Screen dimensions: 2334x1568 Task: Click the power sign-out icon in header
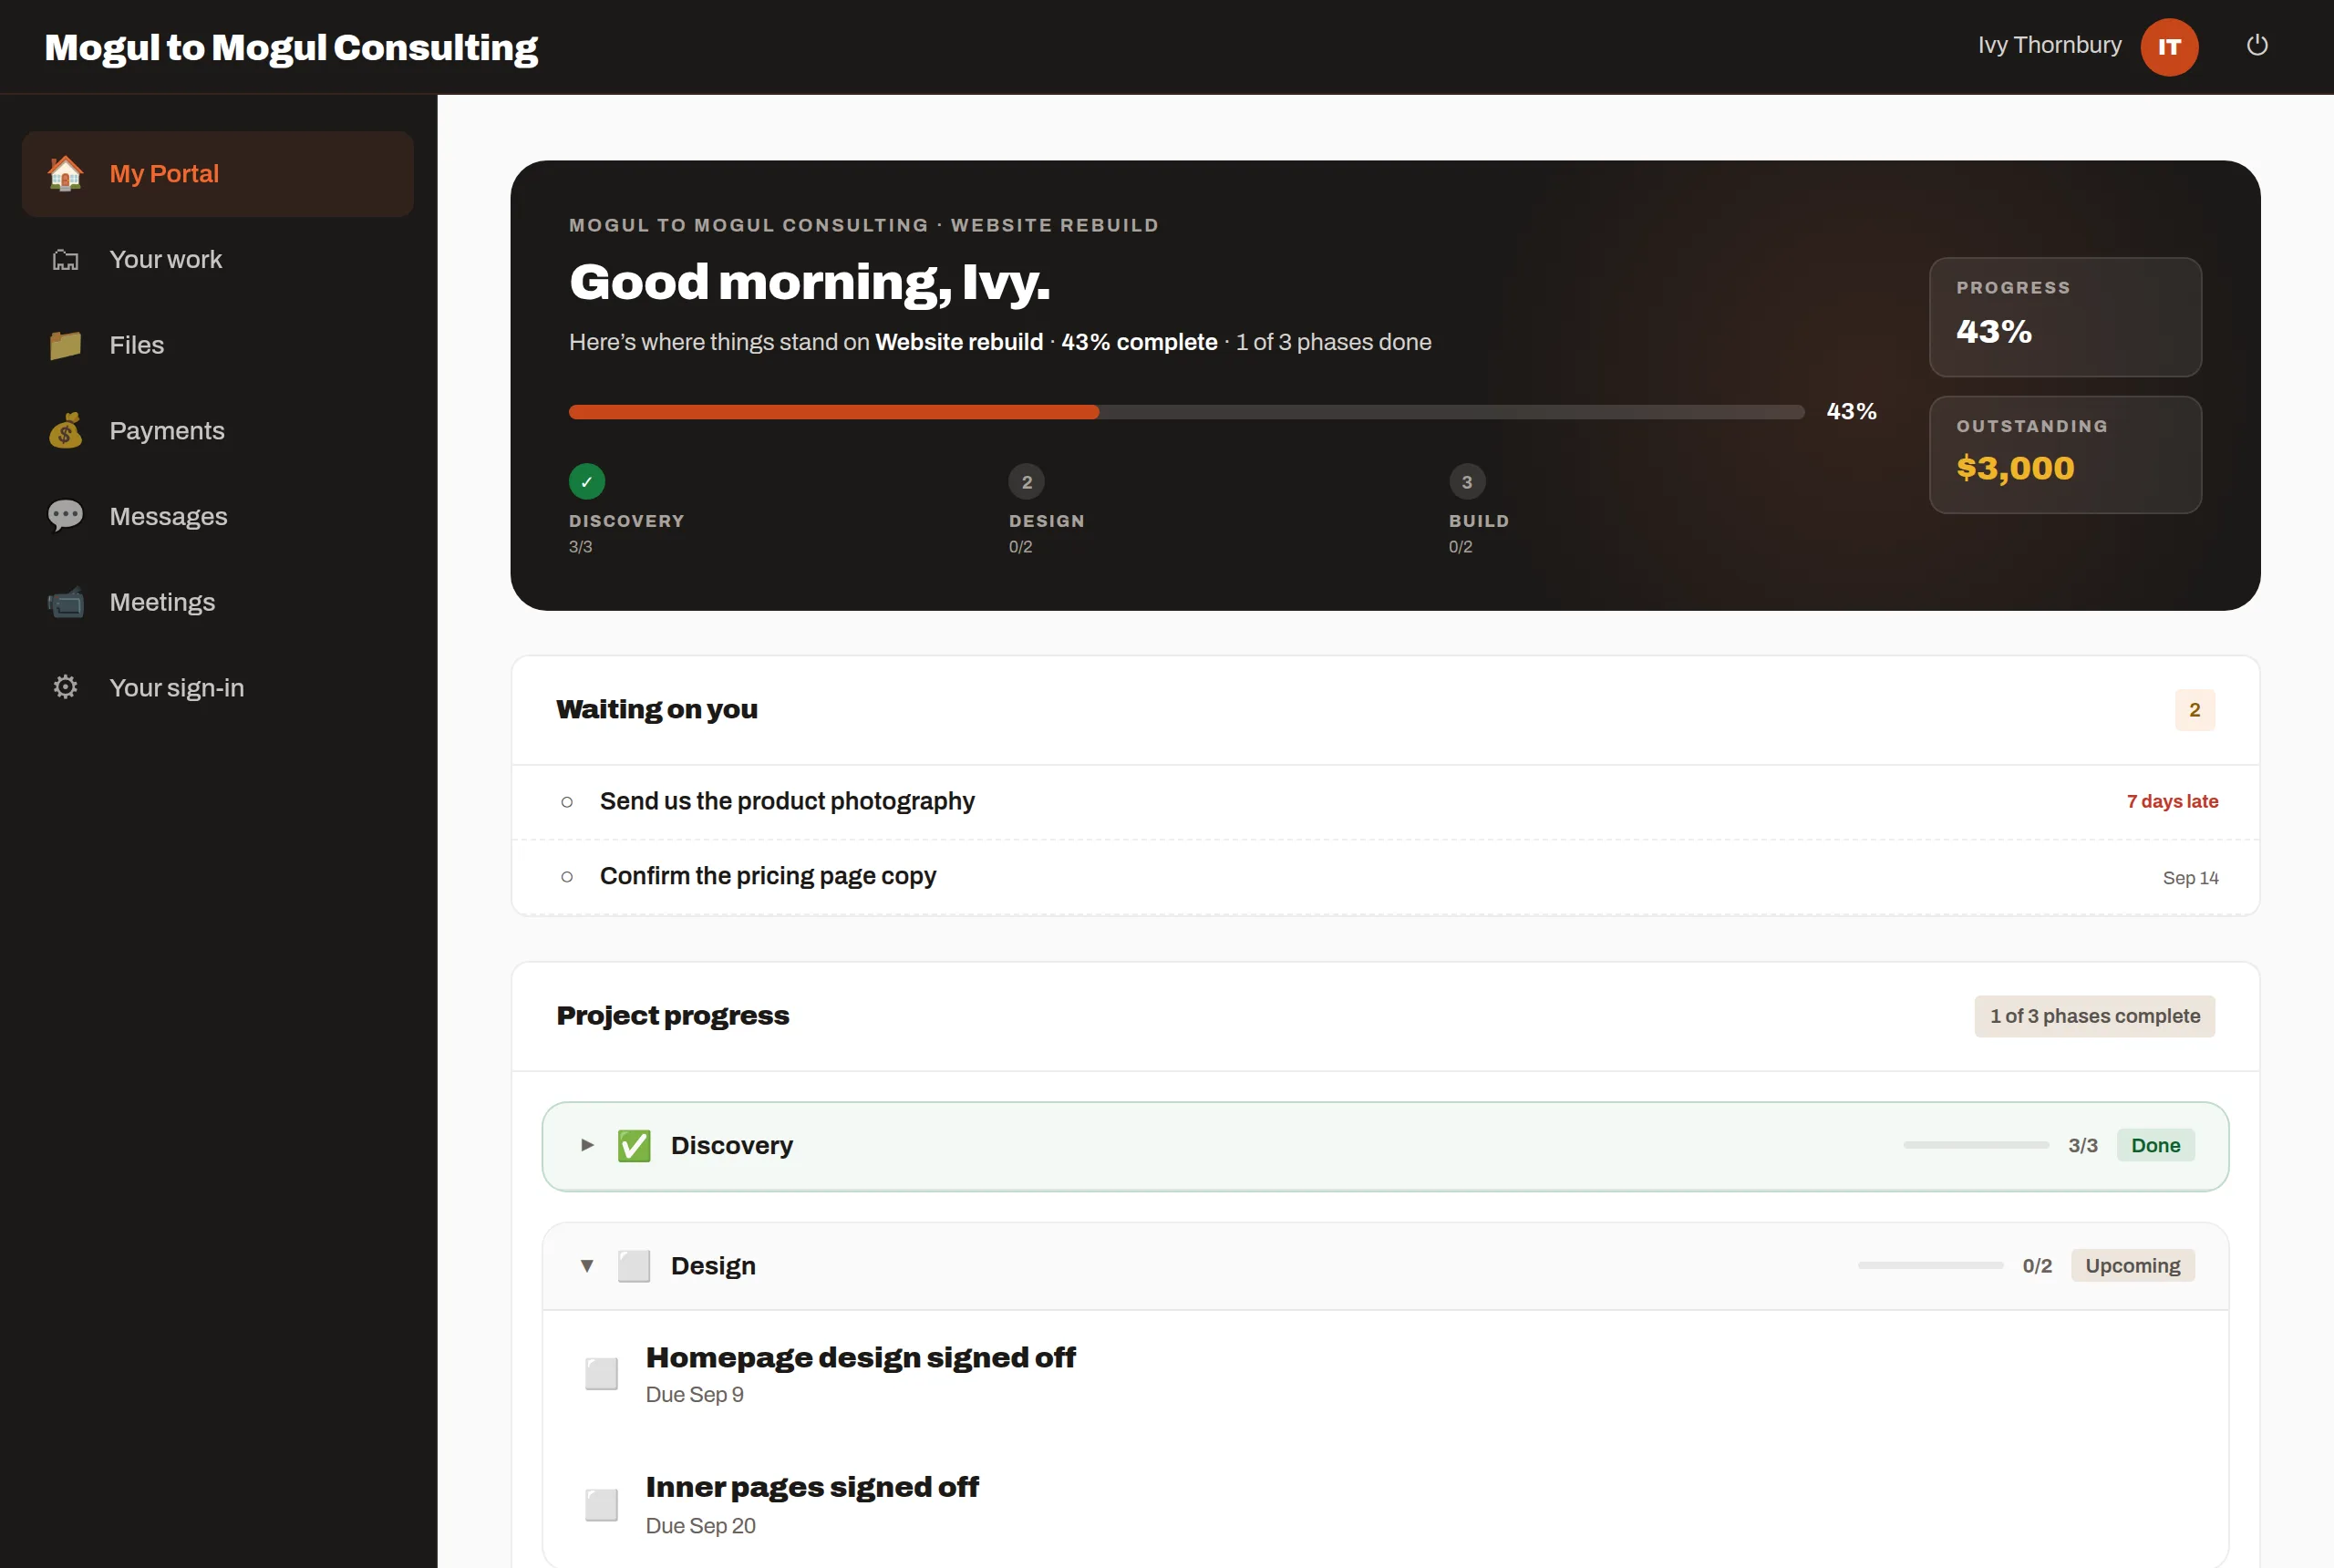(x=2257, y=46)
